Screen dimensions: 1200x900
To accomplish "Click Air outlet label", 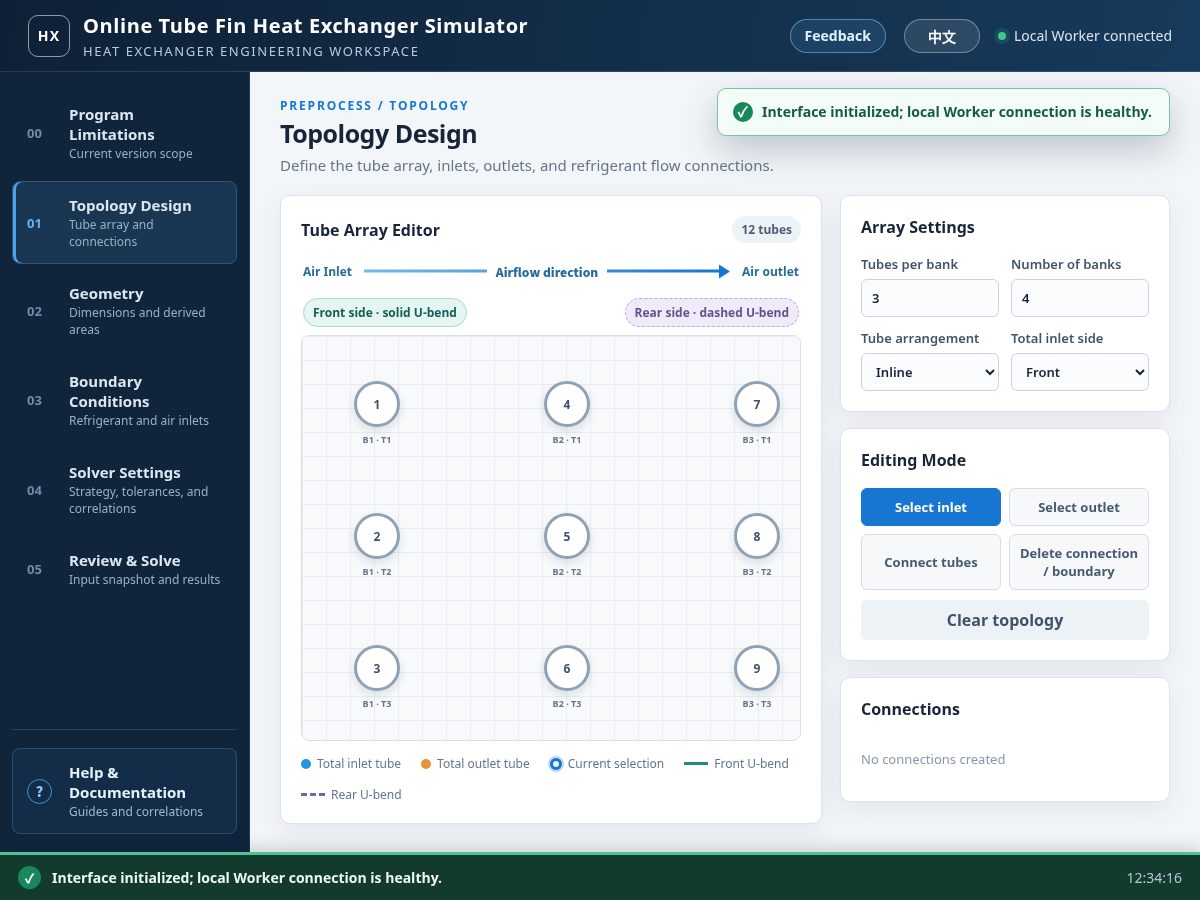I will 770,271.
